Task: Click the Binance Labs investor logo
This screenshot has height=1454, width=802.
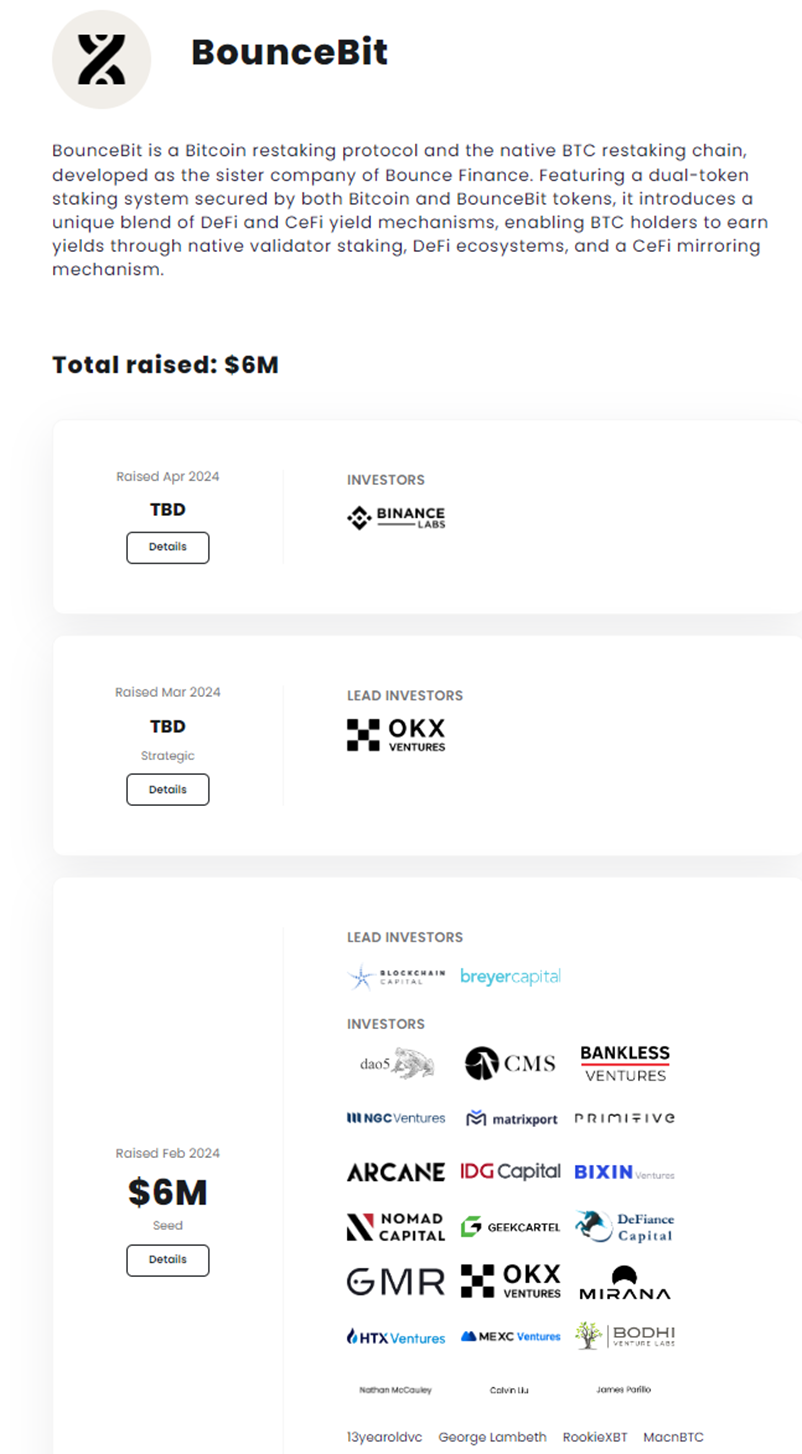Action: (396, 517)
